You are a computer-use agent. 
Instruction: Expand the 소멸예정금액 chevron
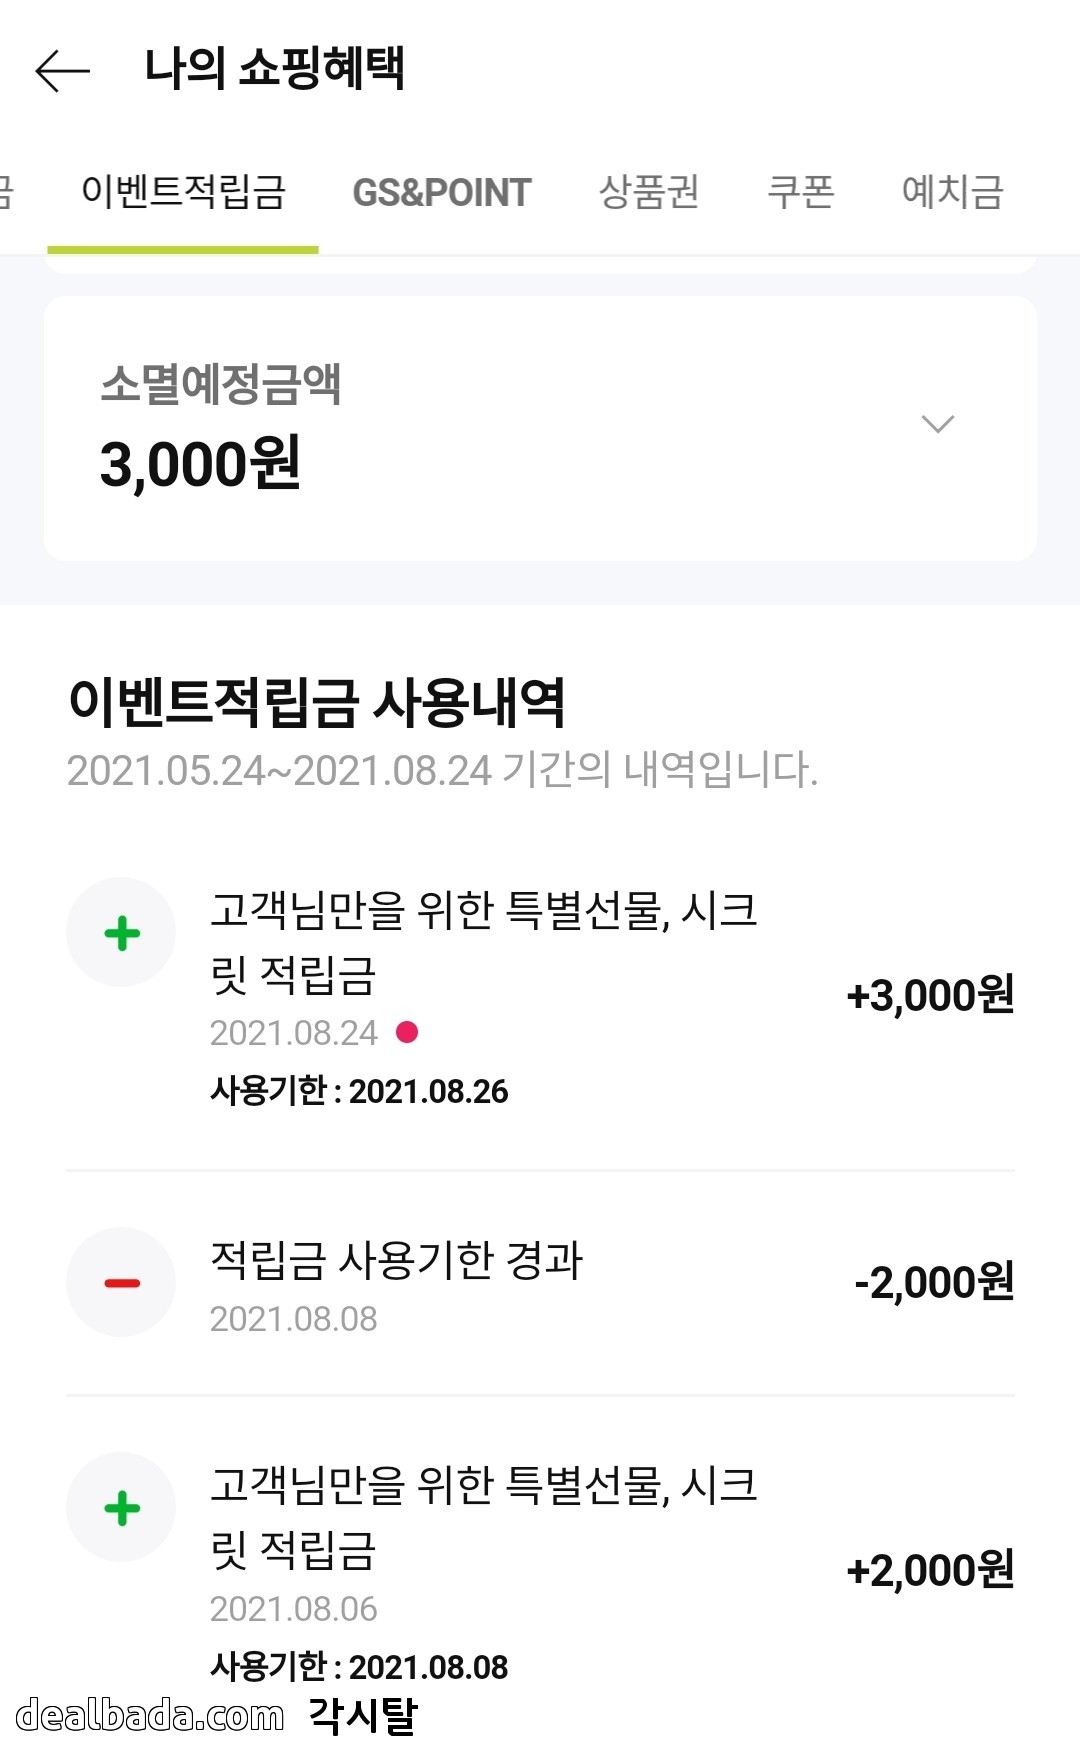pos(937,424)
